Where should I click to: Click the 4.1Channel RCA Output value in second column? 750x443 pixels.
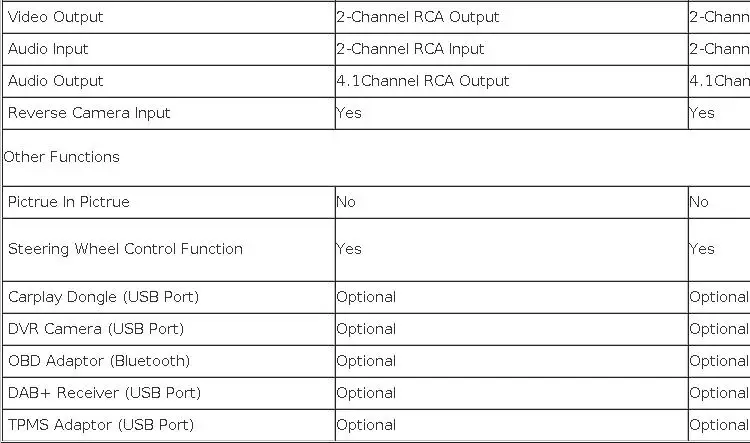[422, 81]
